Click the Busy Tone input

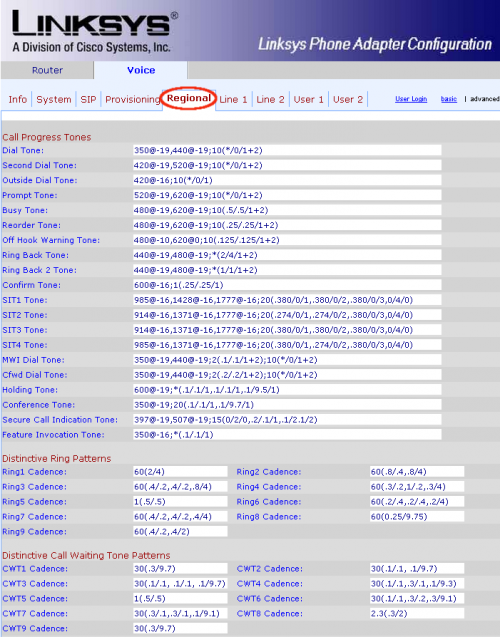pyautogui.click(x=287, y=210)
